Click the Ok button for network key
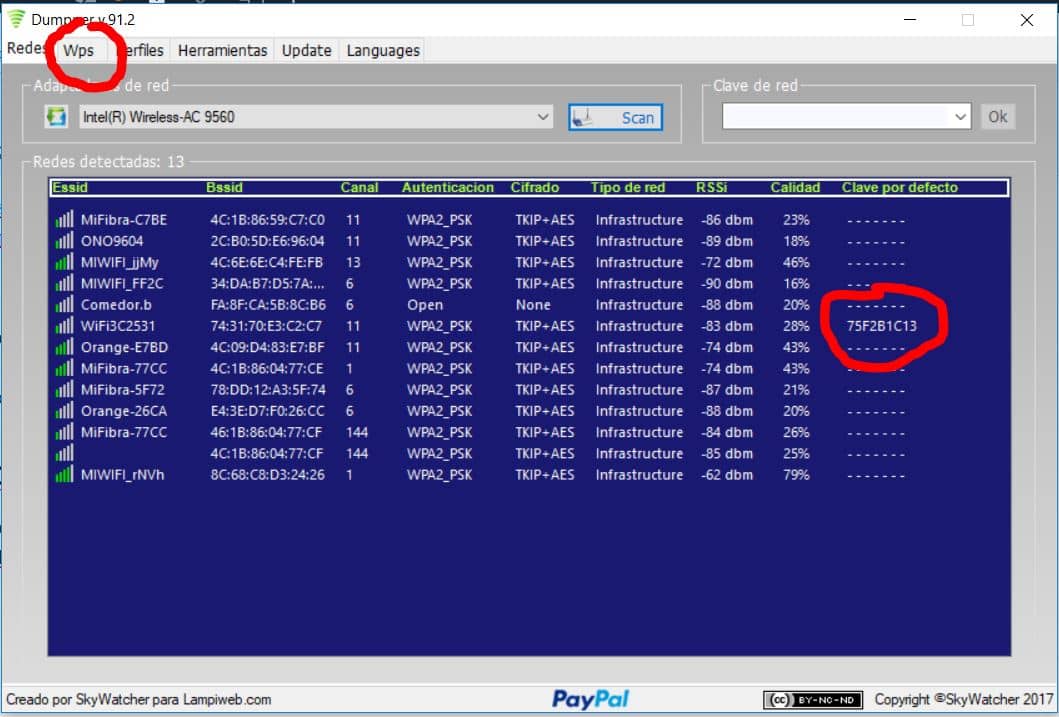The width and height of the screenshot is (1059, 717). click(x=998, y=117)
